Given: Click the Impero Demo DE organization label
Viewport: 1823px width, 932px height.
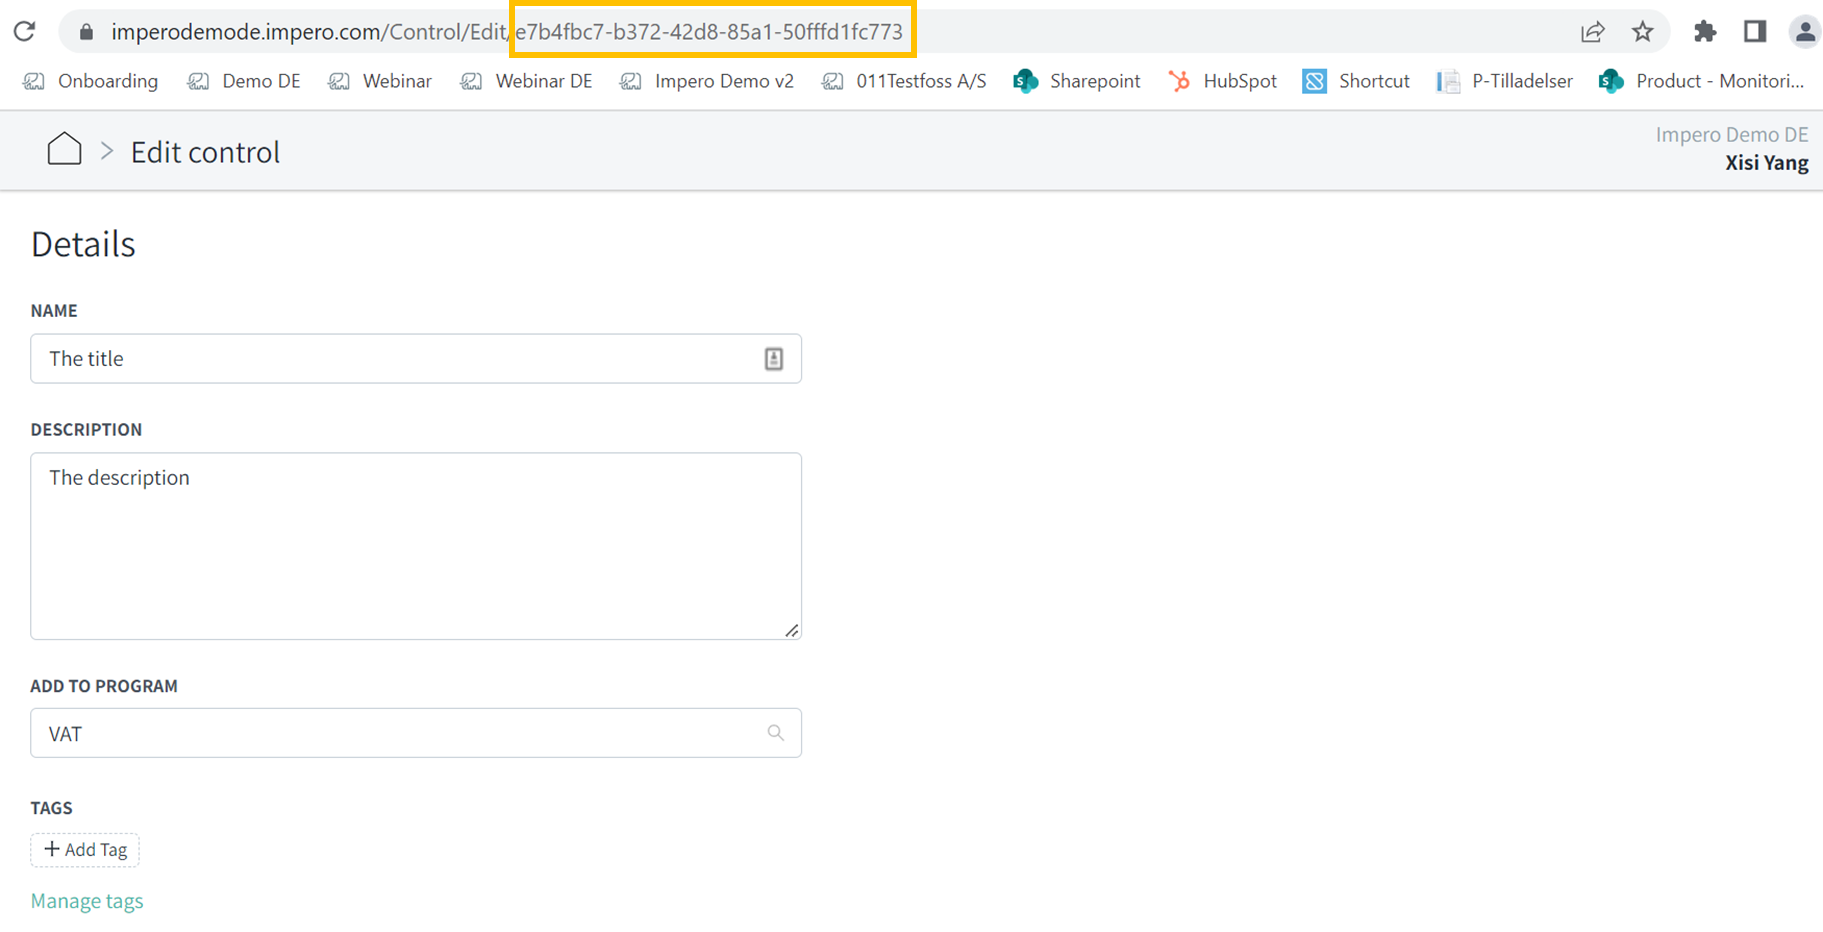Looking at the screenshot, I should click(x=1732, y=135).
